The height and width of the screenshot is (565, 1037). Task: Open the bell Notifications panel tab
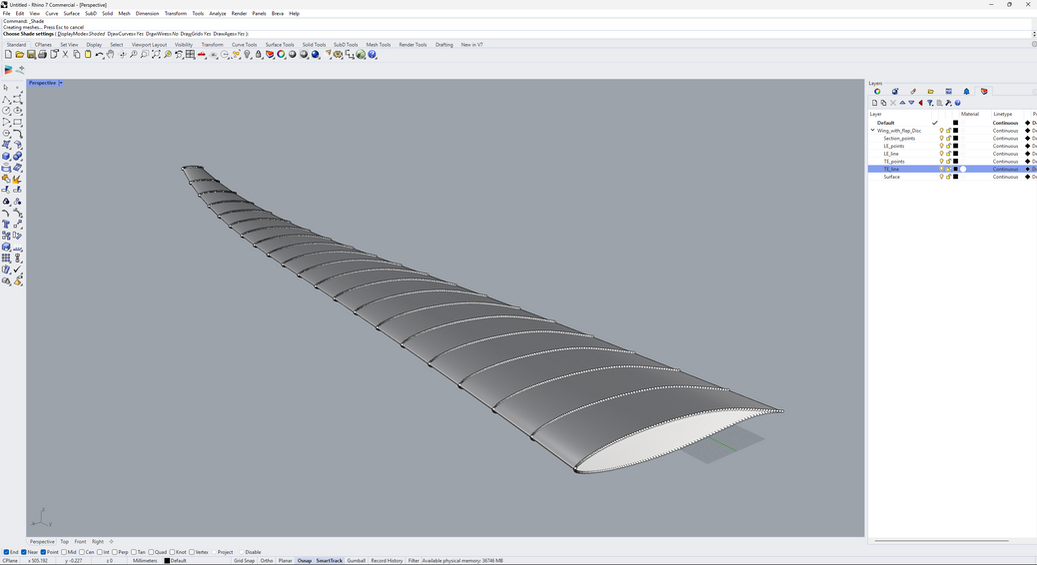pos(966,91)
